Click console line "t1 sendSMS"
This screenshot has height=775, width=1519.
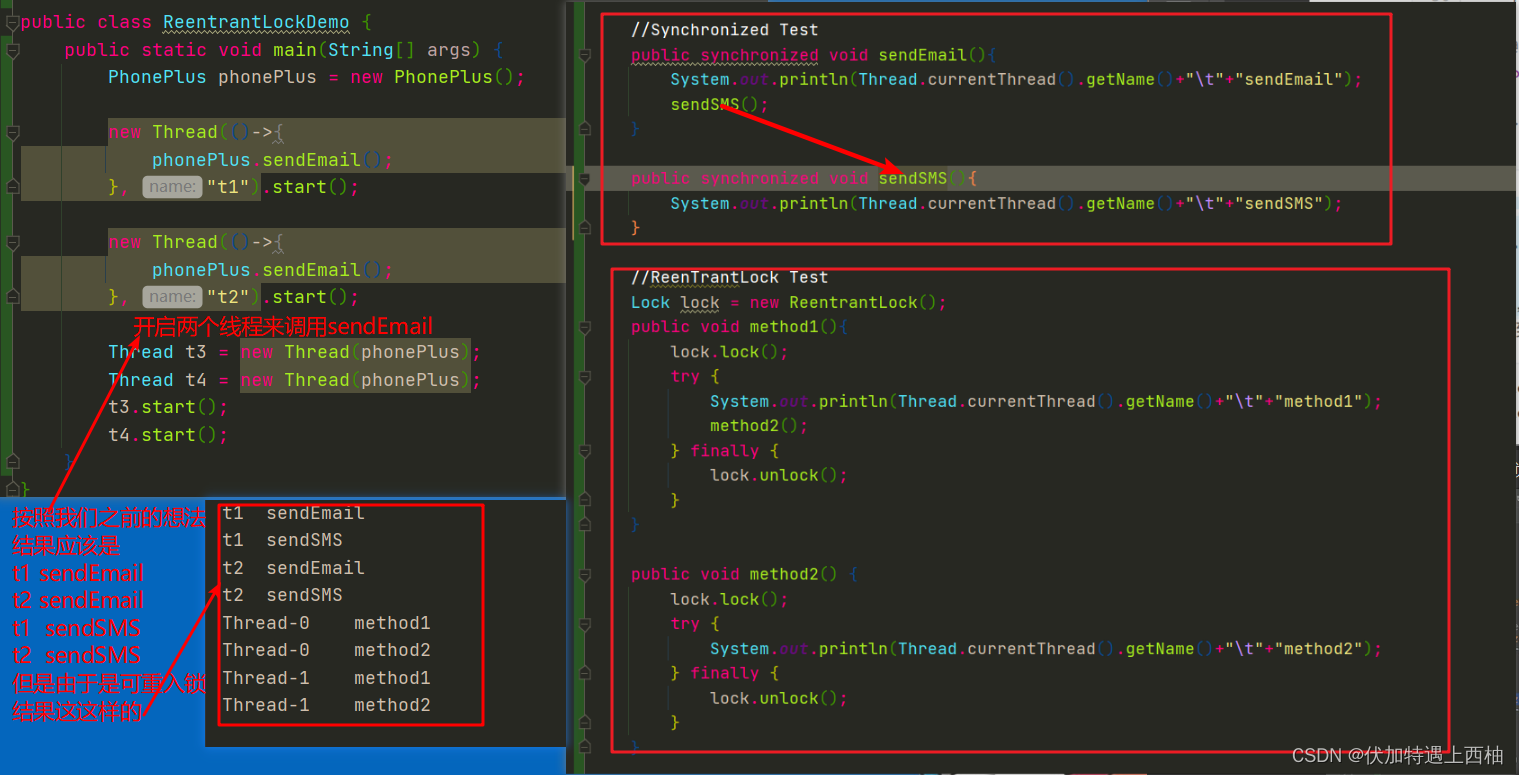coord(282,540)
